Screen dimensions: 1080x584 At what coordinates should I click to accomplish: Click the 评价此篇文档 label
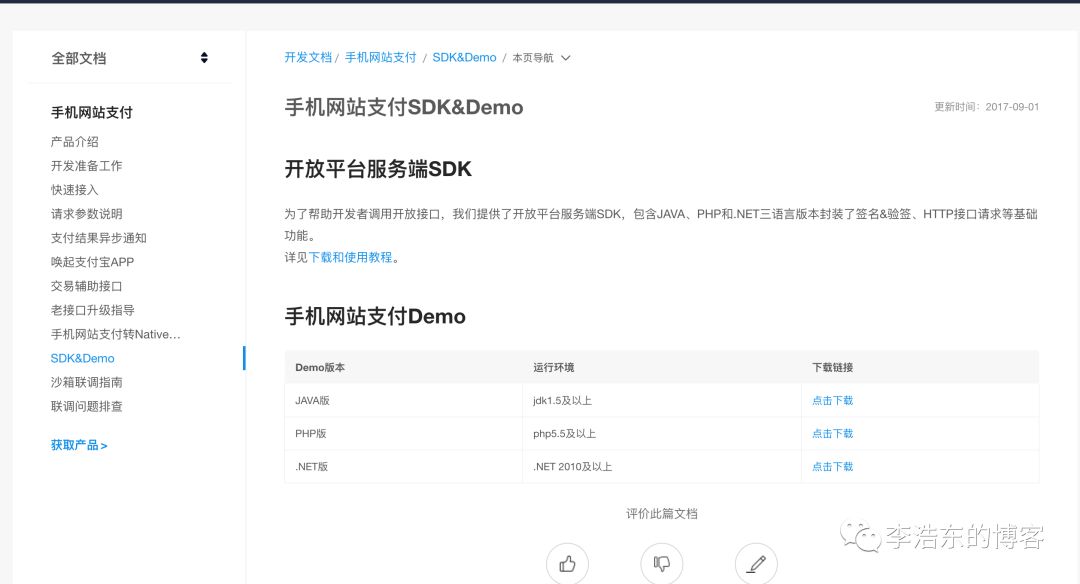tap(661, 513)
